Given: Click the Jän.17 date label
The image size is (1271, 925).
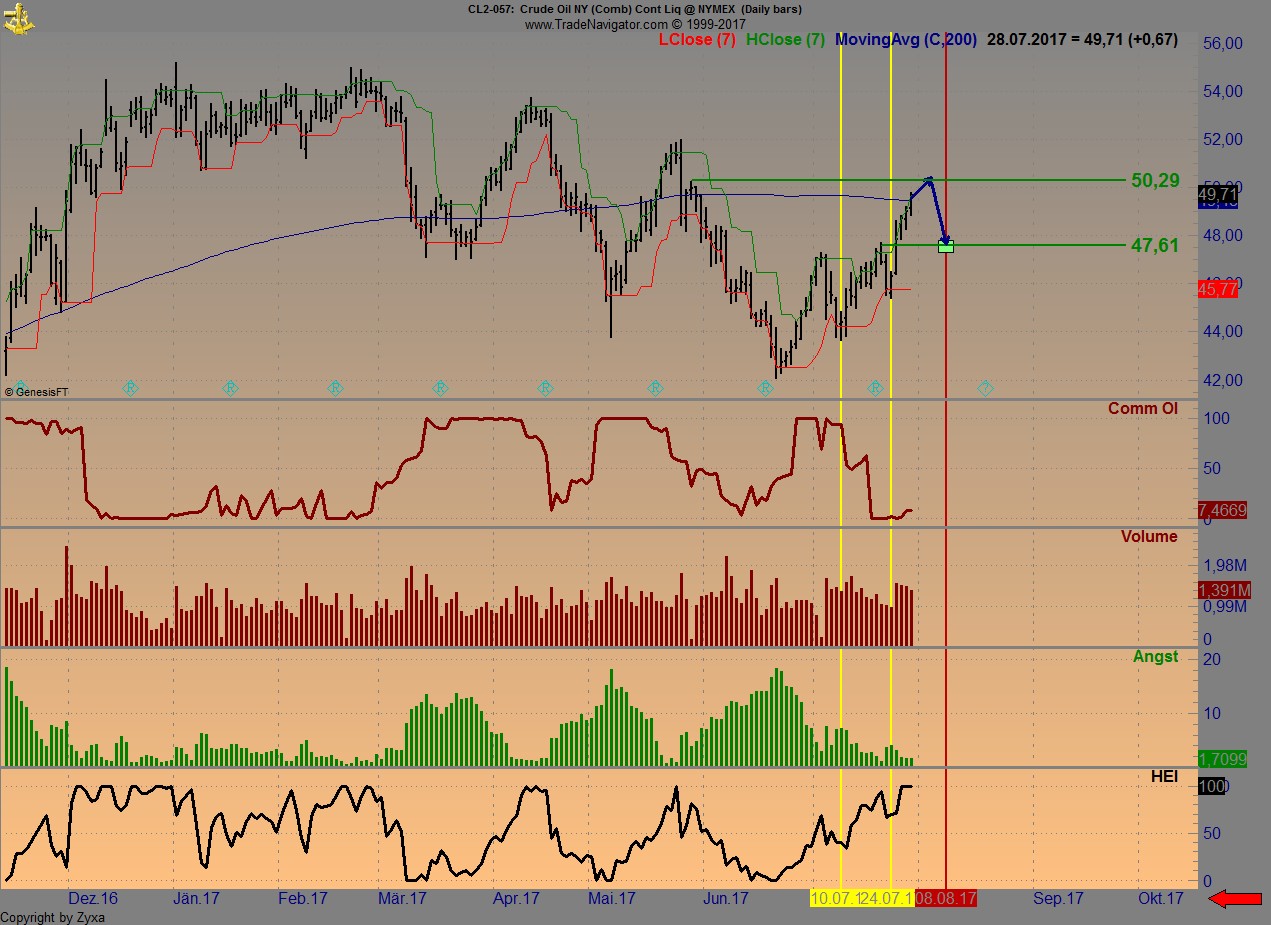Looking at the screenshot, I should point(197,899).
